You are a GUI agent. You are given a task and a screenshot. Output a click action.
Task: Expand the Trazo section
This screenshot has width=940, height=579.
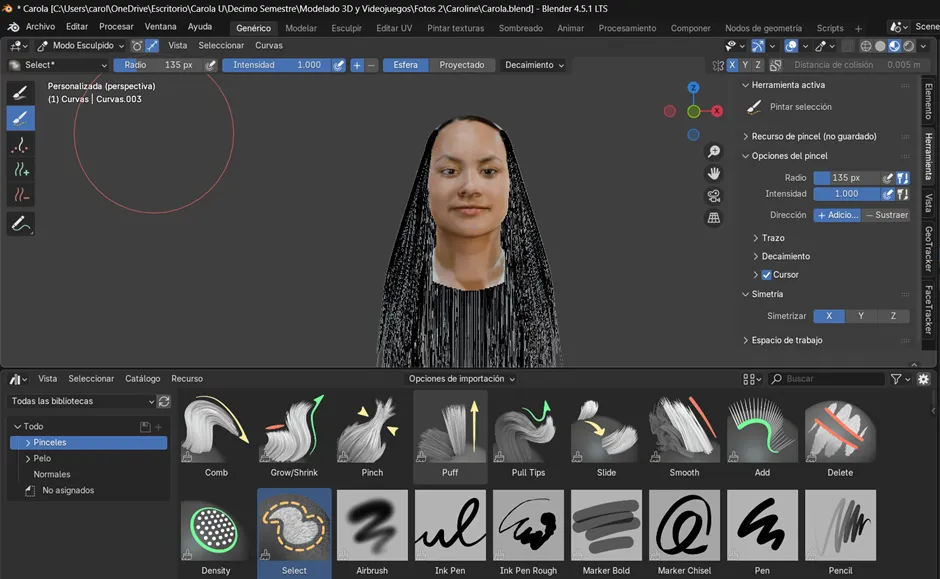point(772,238)
